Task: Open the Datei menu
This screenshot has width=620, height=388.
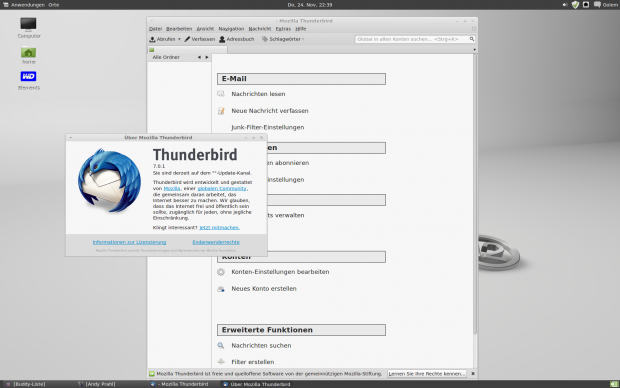Action: [x=155, y=29]
